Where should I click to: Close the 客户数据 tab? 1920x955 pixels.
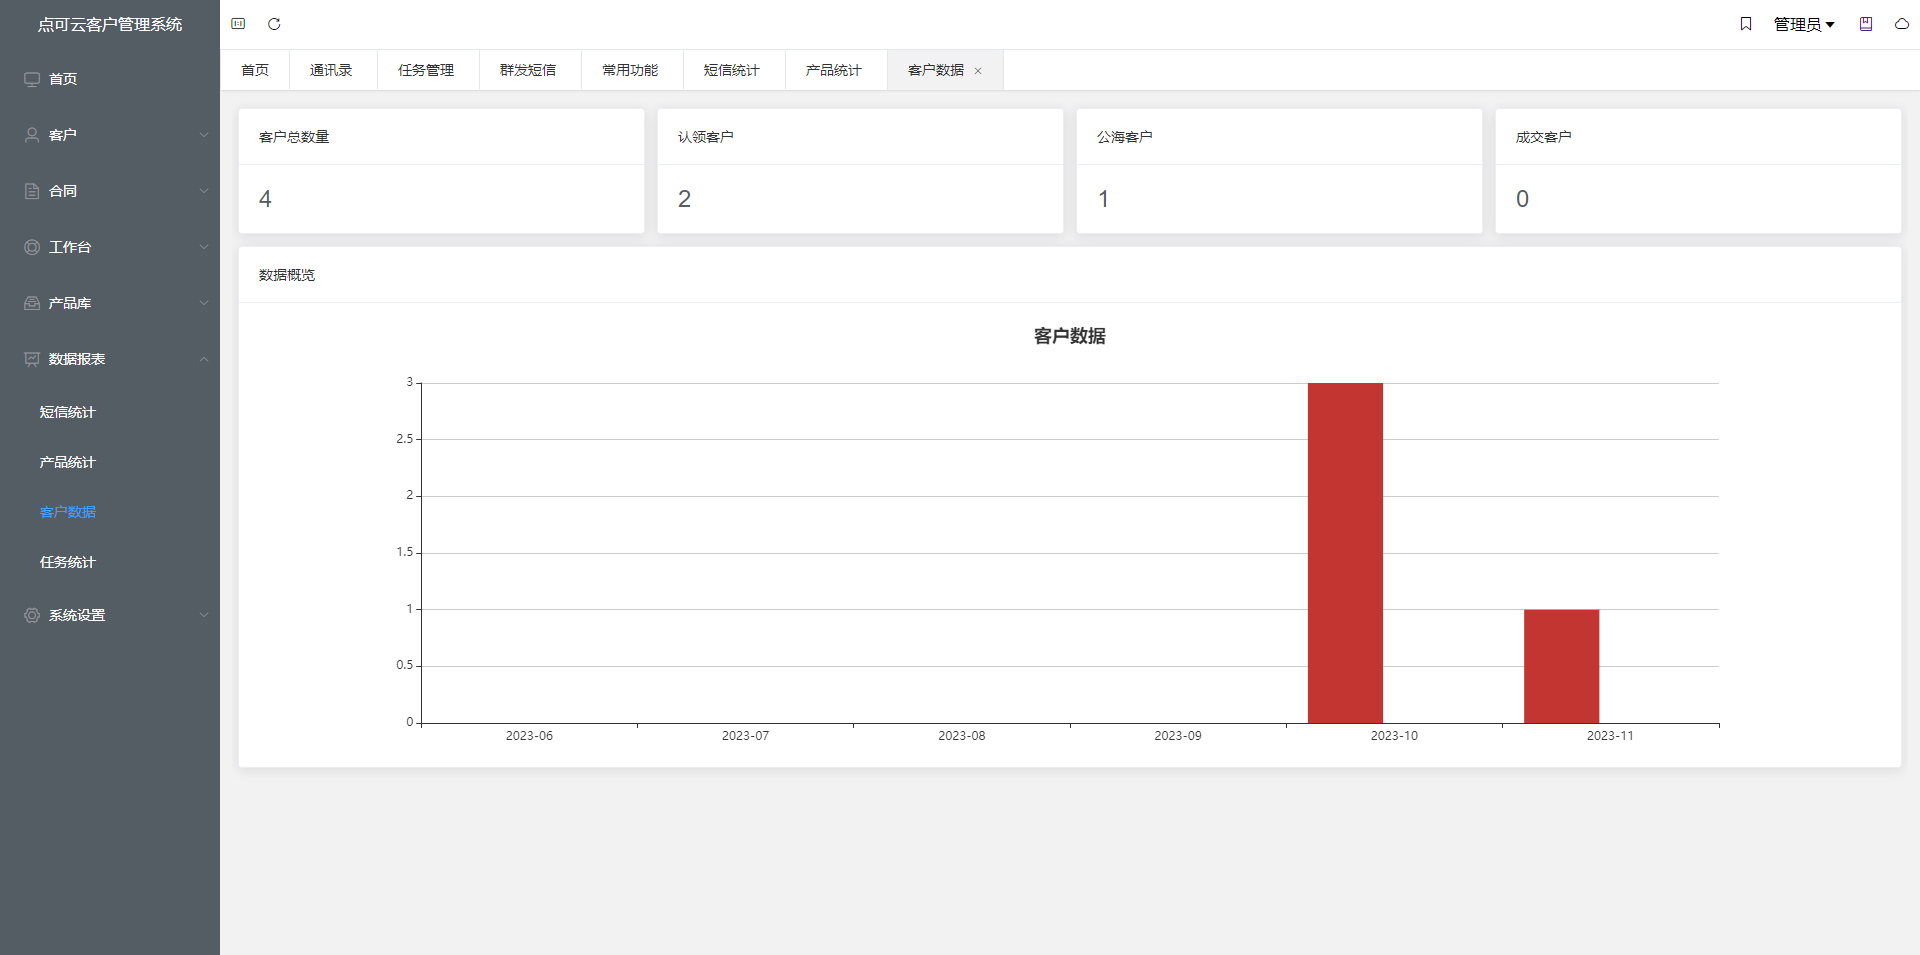978,71
